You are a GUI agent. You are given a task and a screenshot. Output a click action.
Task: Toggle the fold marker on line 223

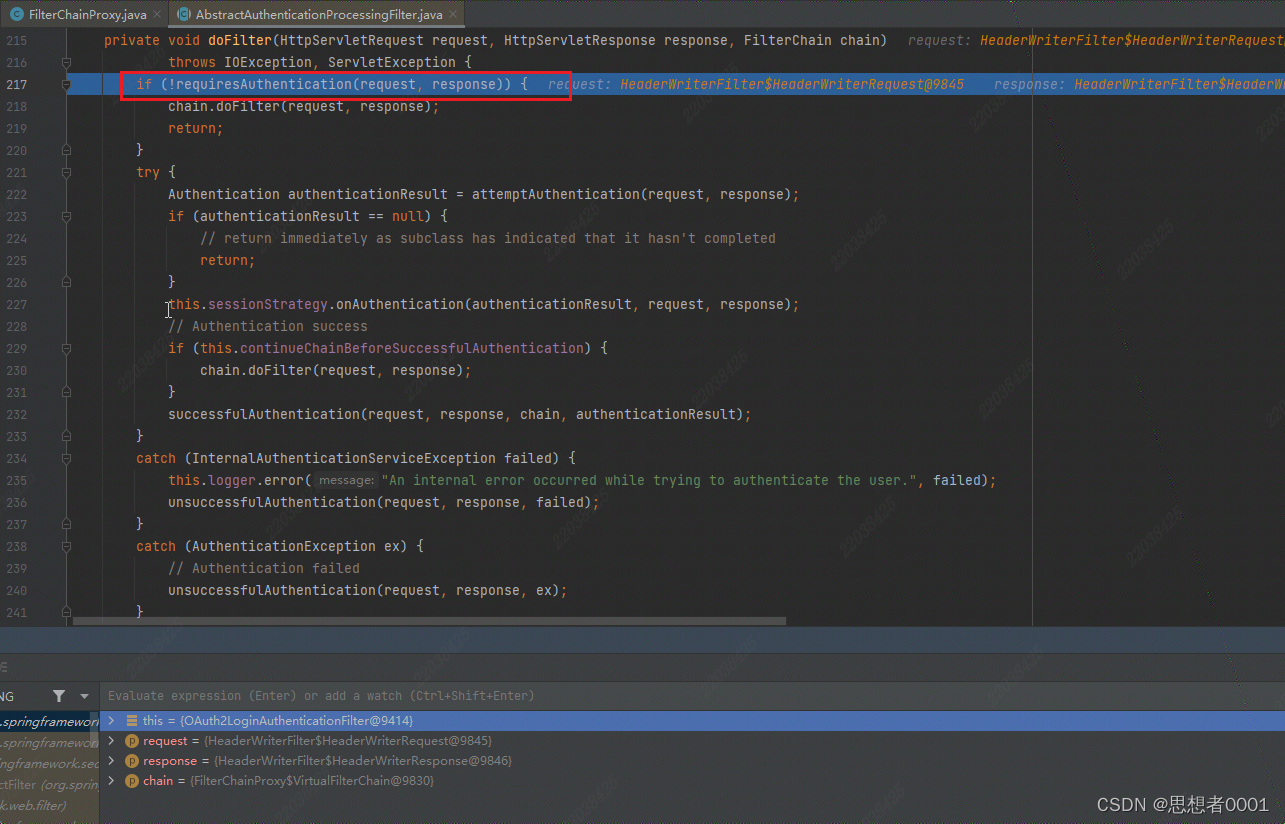click(67, 216)
